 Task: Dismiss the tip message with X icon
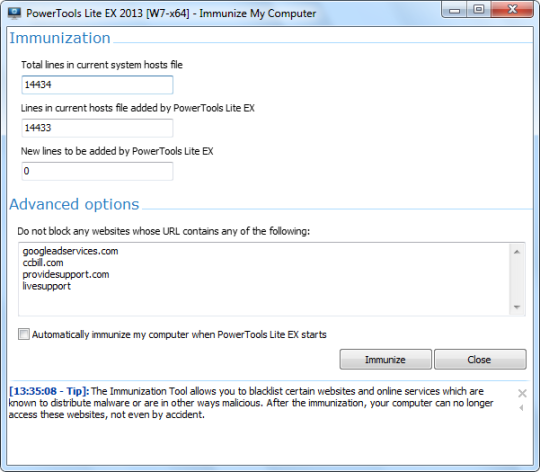522,393
